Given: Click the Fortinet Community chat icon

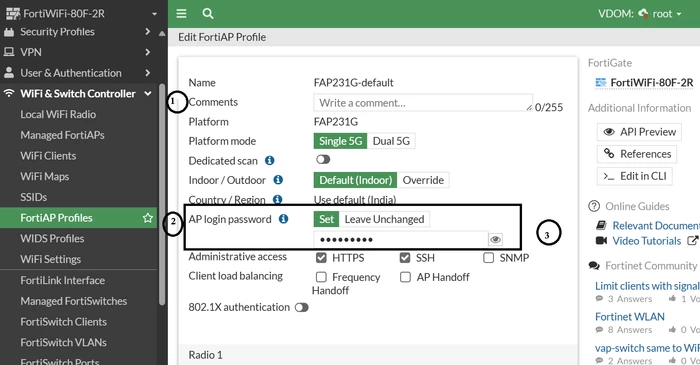Looking at the screenshot, I should pyautogui.click(x=594, y=266).
